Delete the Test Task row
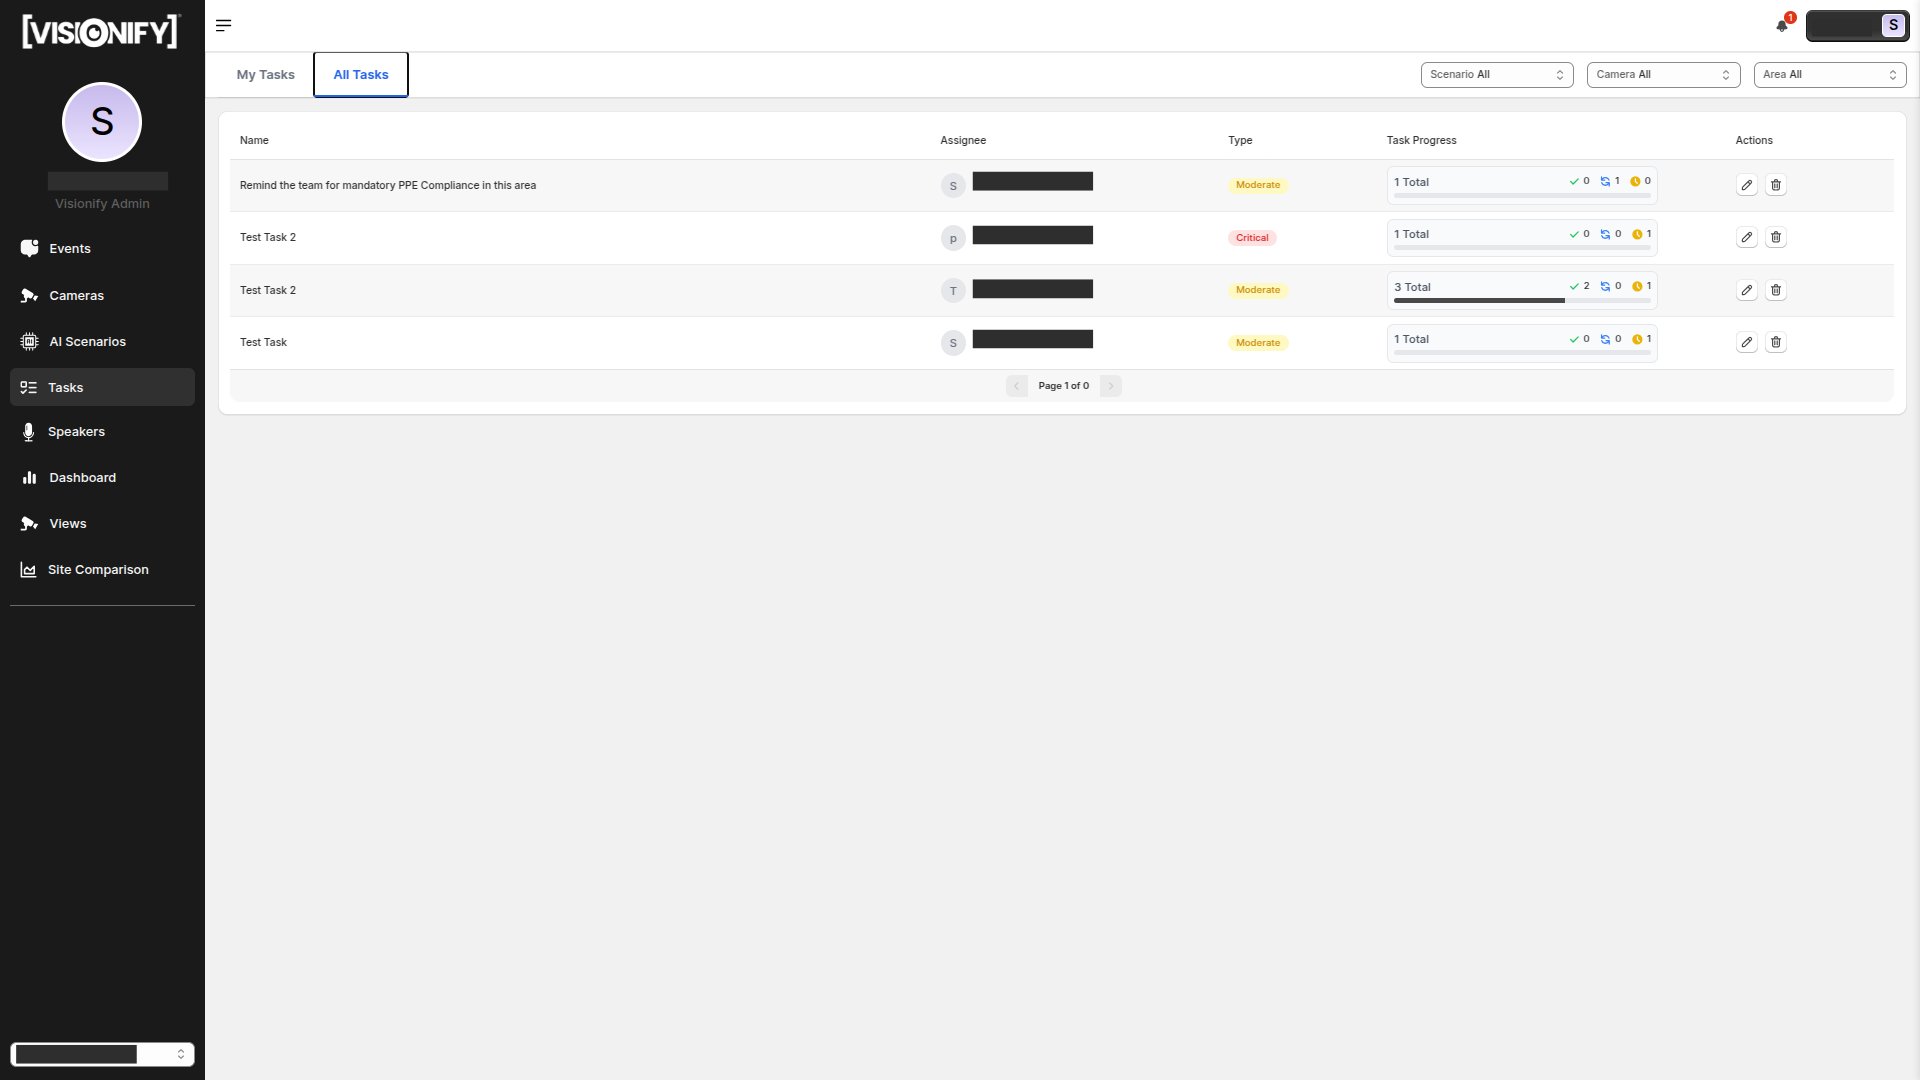This screenshot has width=1920, height=1080. point(1776,342)
